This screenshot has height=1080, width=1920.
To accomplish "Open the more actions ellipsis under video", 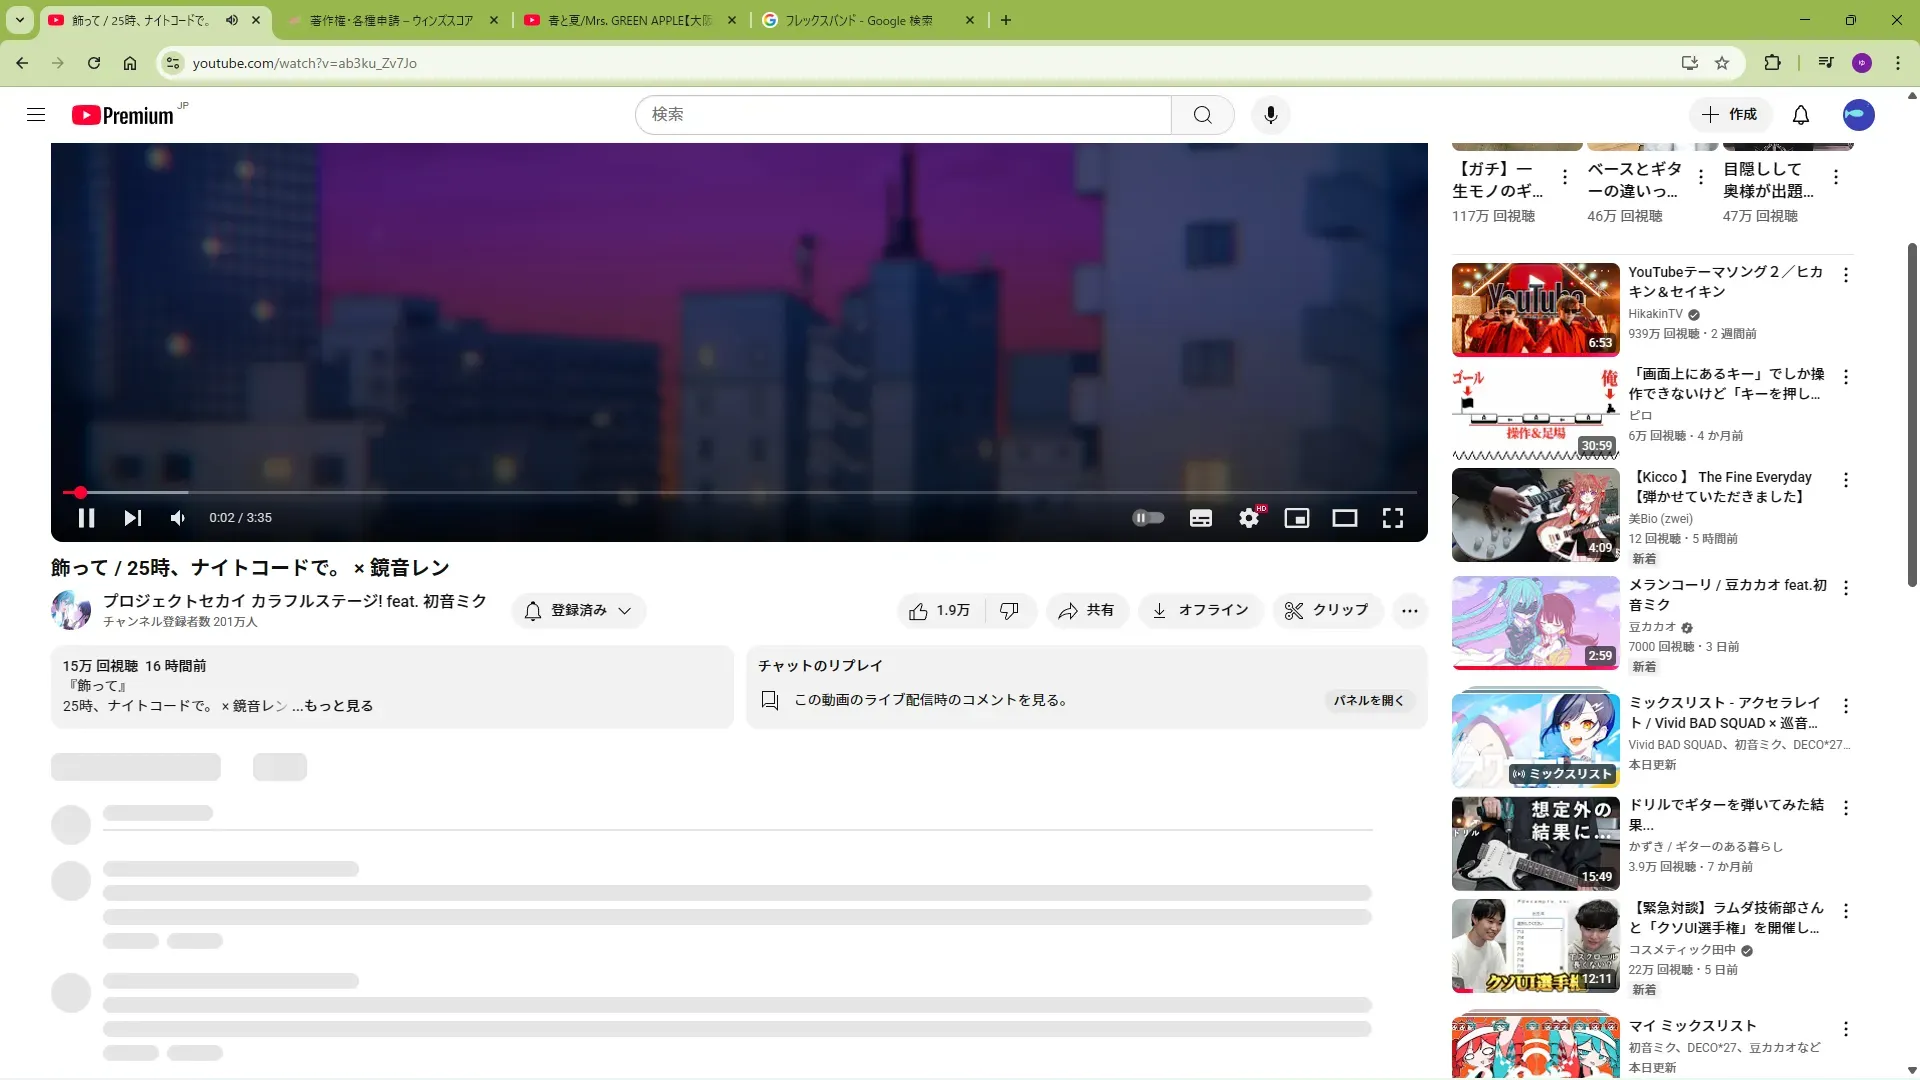I will point(1410,611).
